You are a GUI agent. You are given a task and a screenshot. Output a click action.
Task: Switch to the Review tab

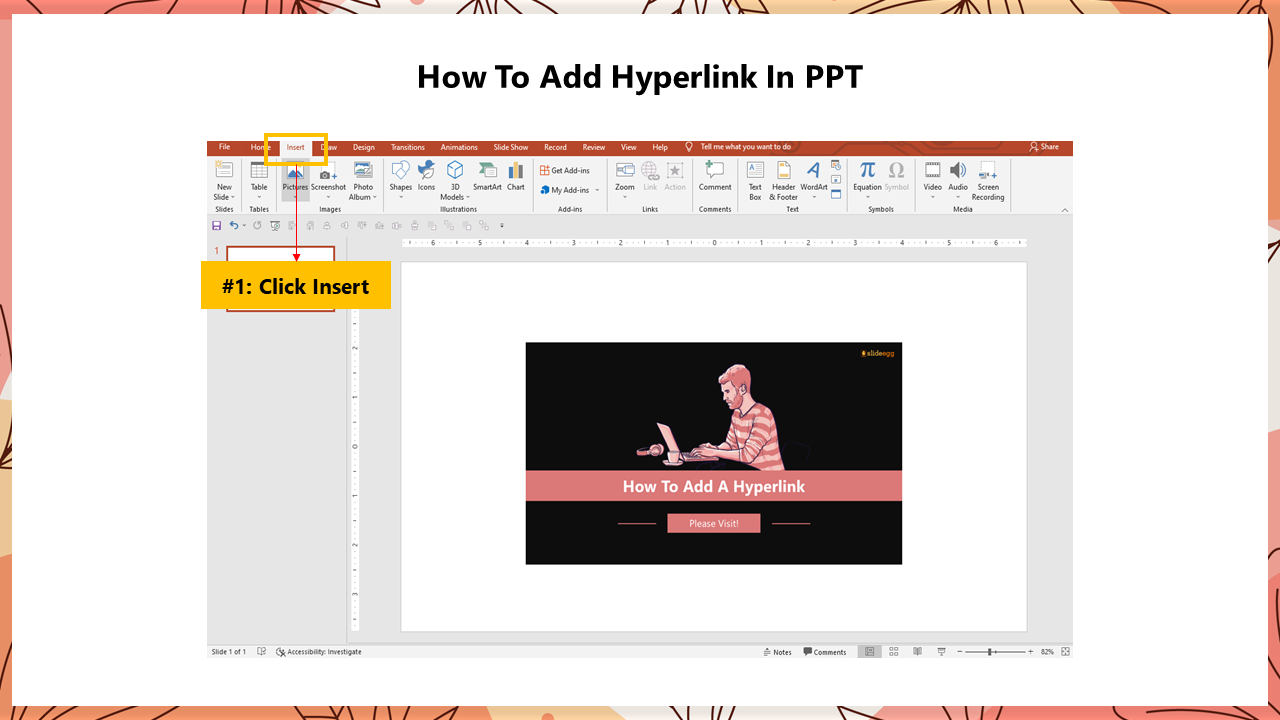594,147
